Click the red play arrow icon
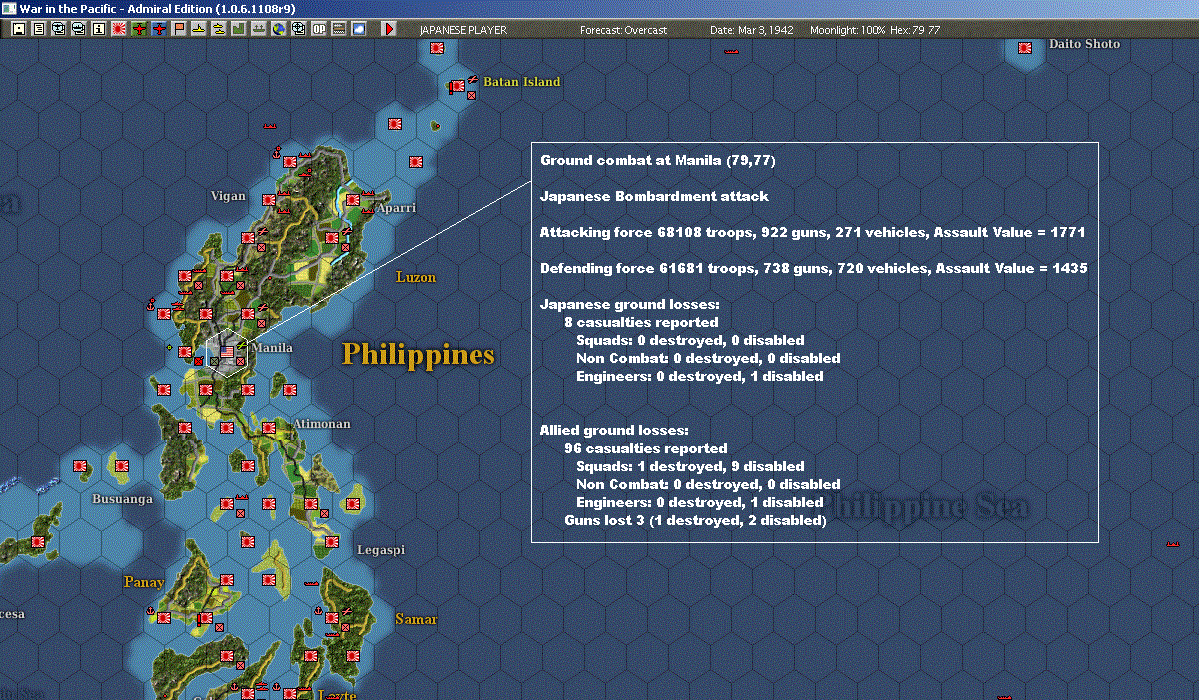The height and width of the screenshot is (700, 1199). coord(388,29)
